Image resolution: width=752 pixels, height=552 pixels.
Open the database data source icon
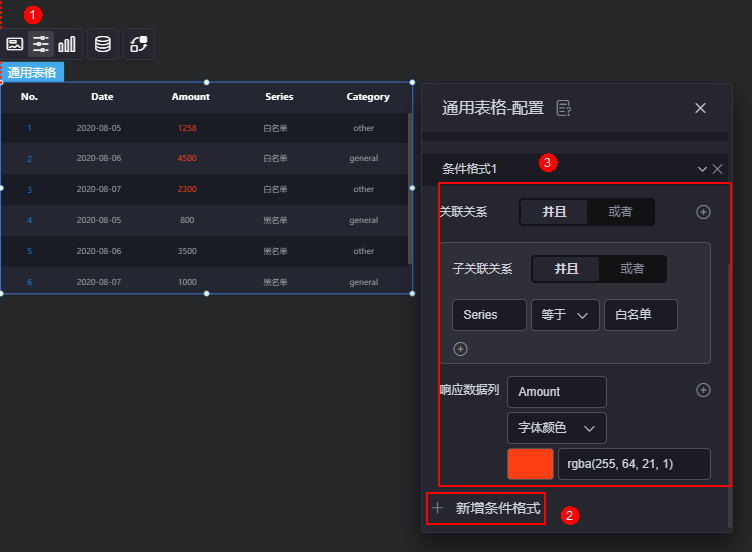pyautogui.click(x=103, y=44)
